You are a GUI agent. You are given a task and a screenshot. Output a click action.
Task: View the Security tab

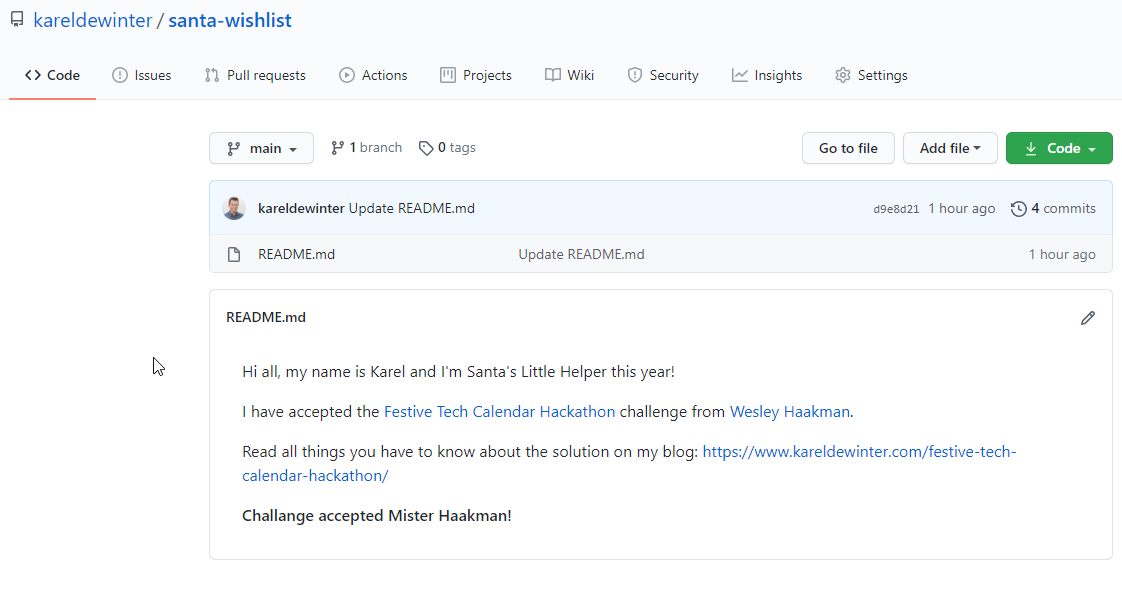tap(663, 75)
